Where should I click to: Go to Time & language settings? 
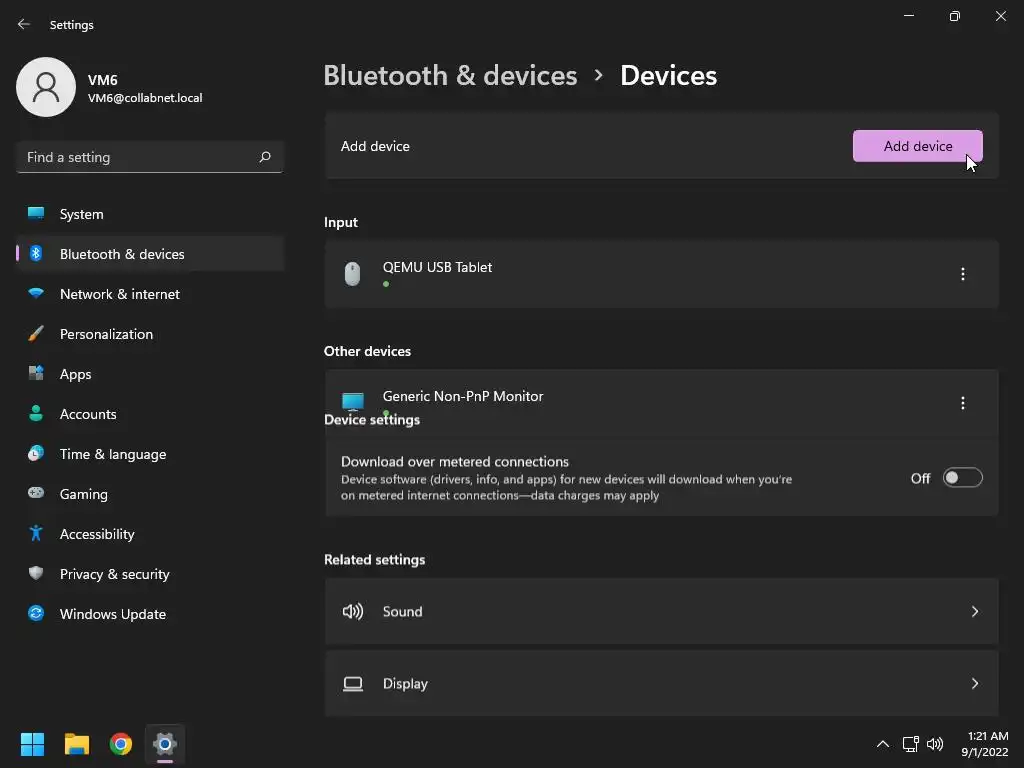[x=113, y=454]
